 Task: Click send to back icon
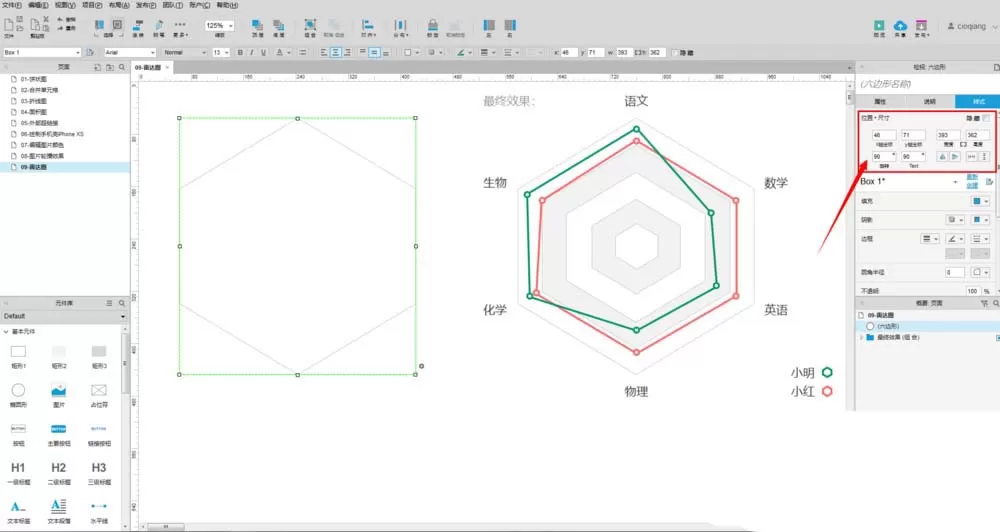click(x=279, y=25)
